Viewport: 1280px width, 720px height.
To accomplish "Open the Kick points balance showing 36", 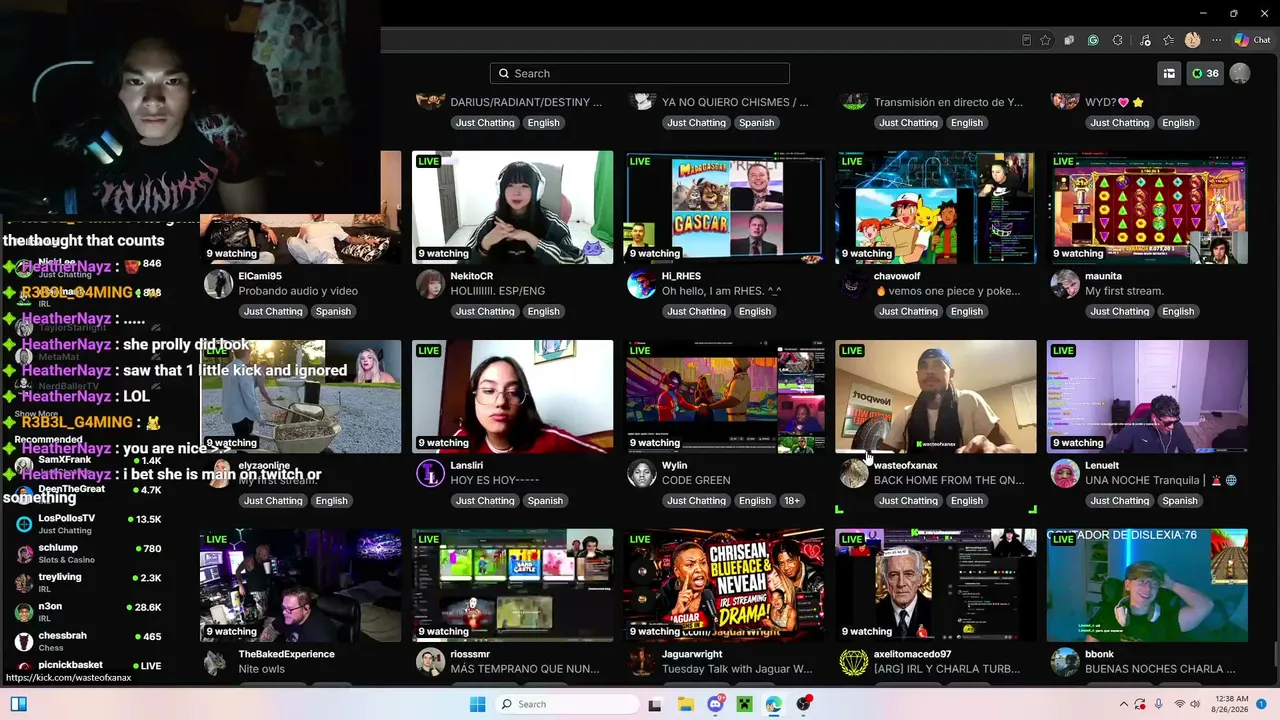I will point(1205,73).
